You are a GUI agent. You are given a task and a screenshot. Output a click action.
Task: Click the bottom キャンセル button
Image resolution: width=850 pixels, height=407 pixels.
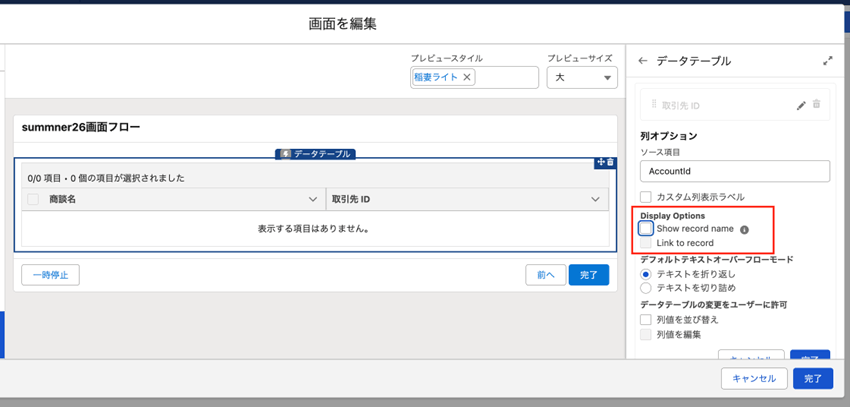click(x=753, y=378)
